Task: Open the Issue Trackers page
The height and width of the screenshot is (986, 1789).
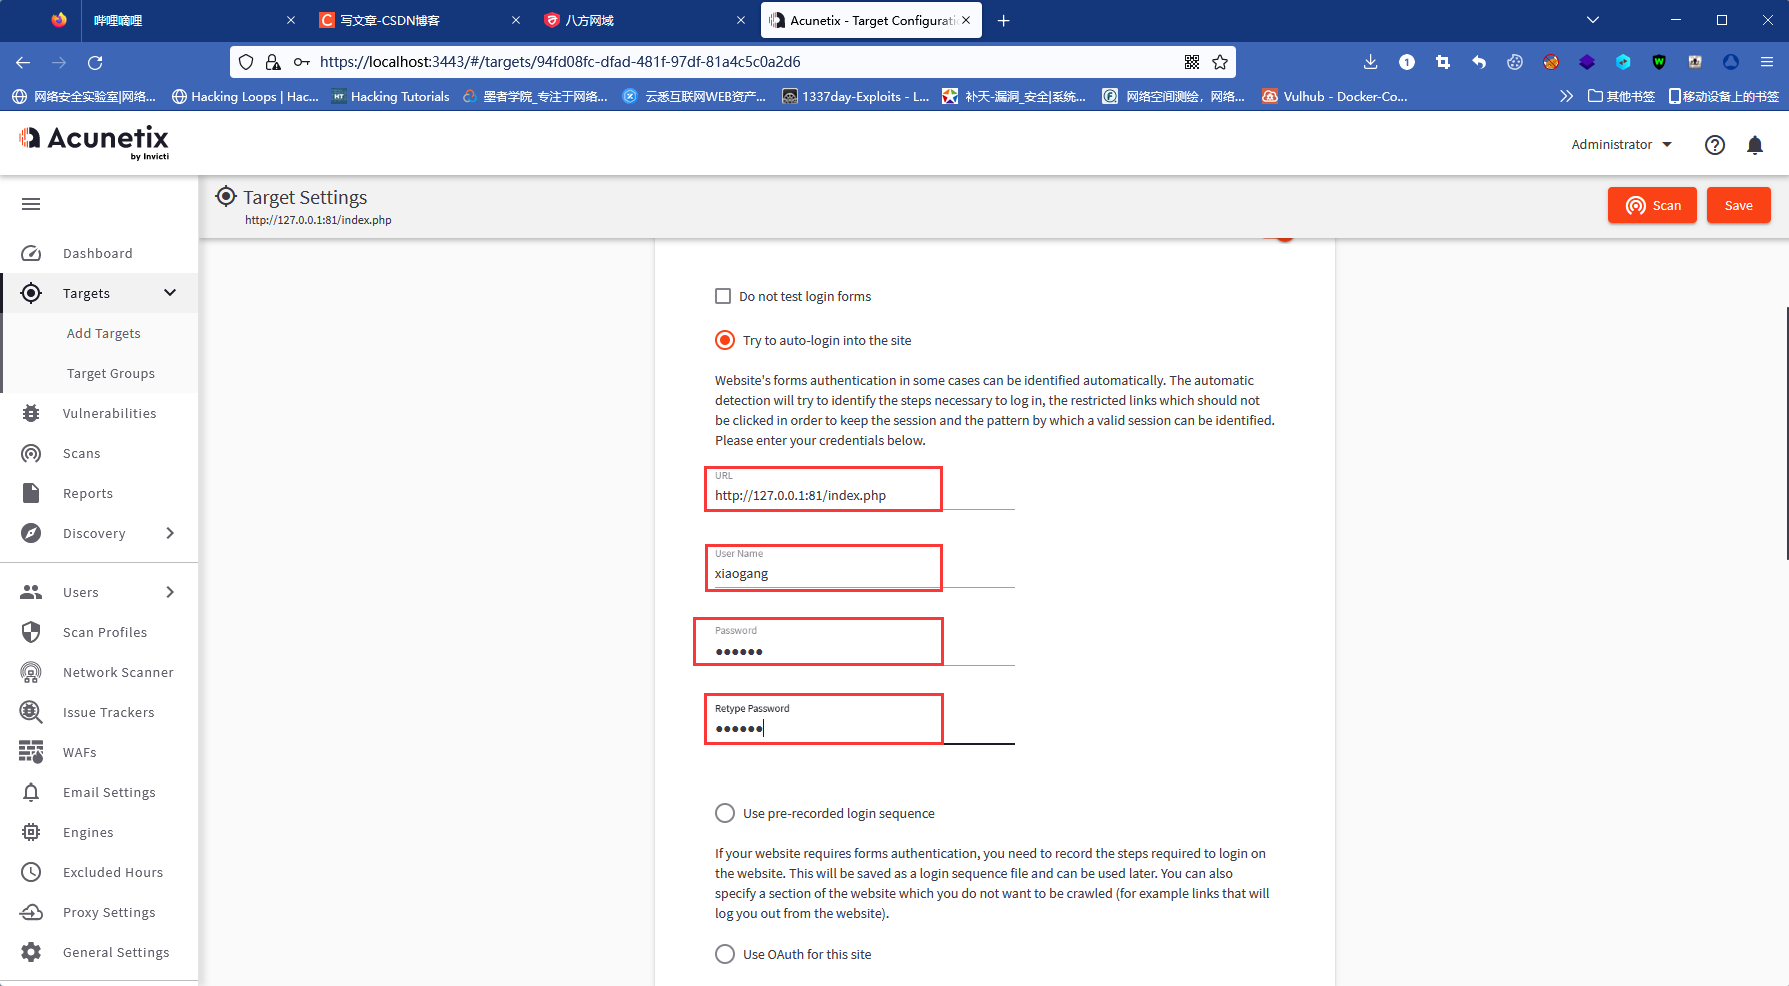Action: (x=108, y=712)
